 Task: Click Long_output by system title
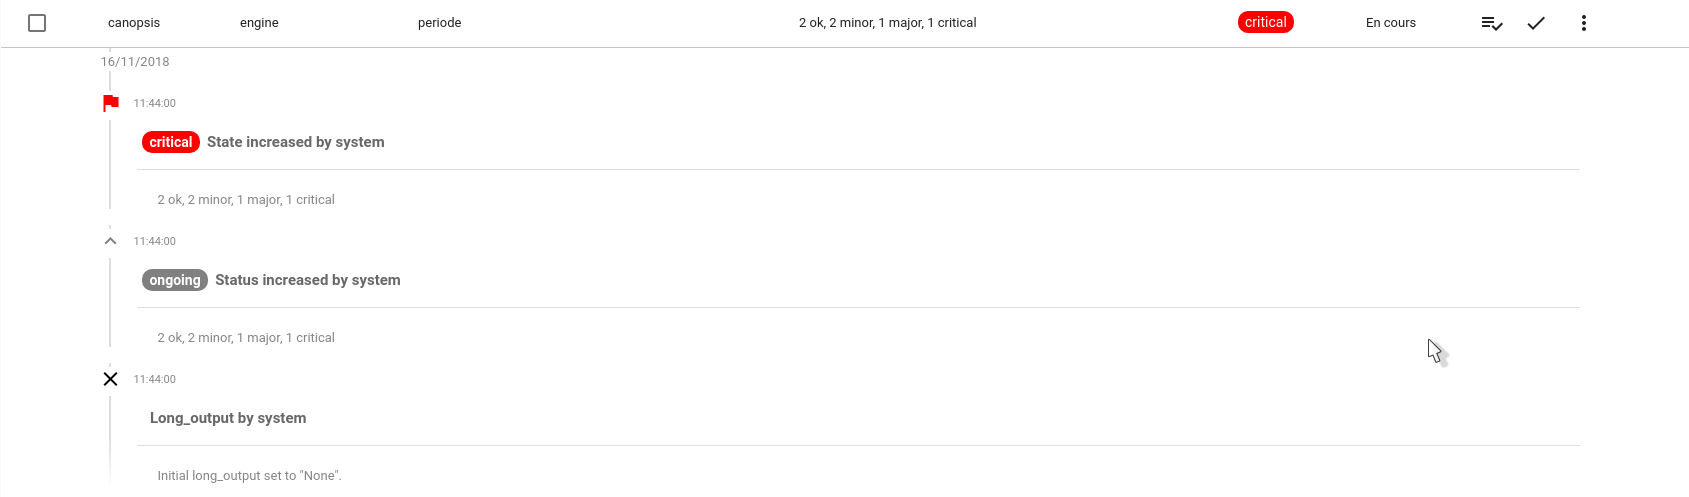[x=228, y=418]
